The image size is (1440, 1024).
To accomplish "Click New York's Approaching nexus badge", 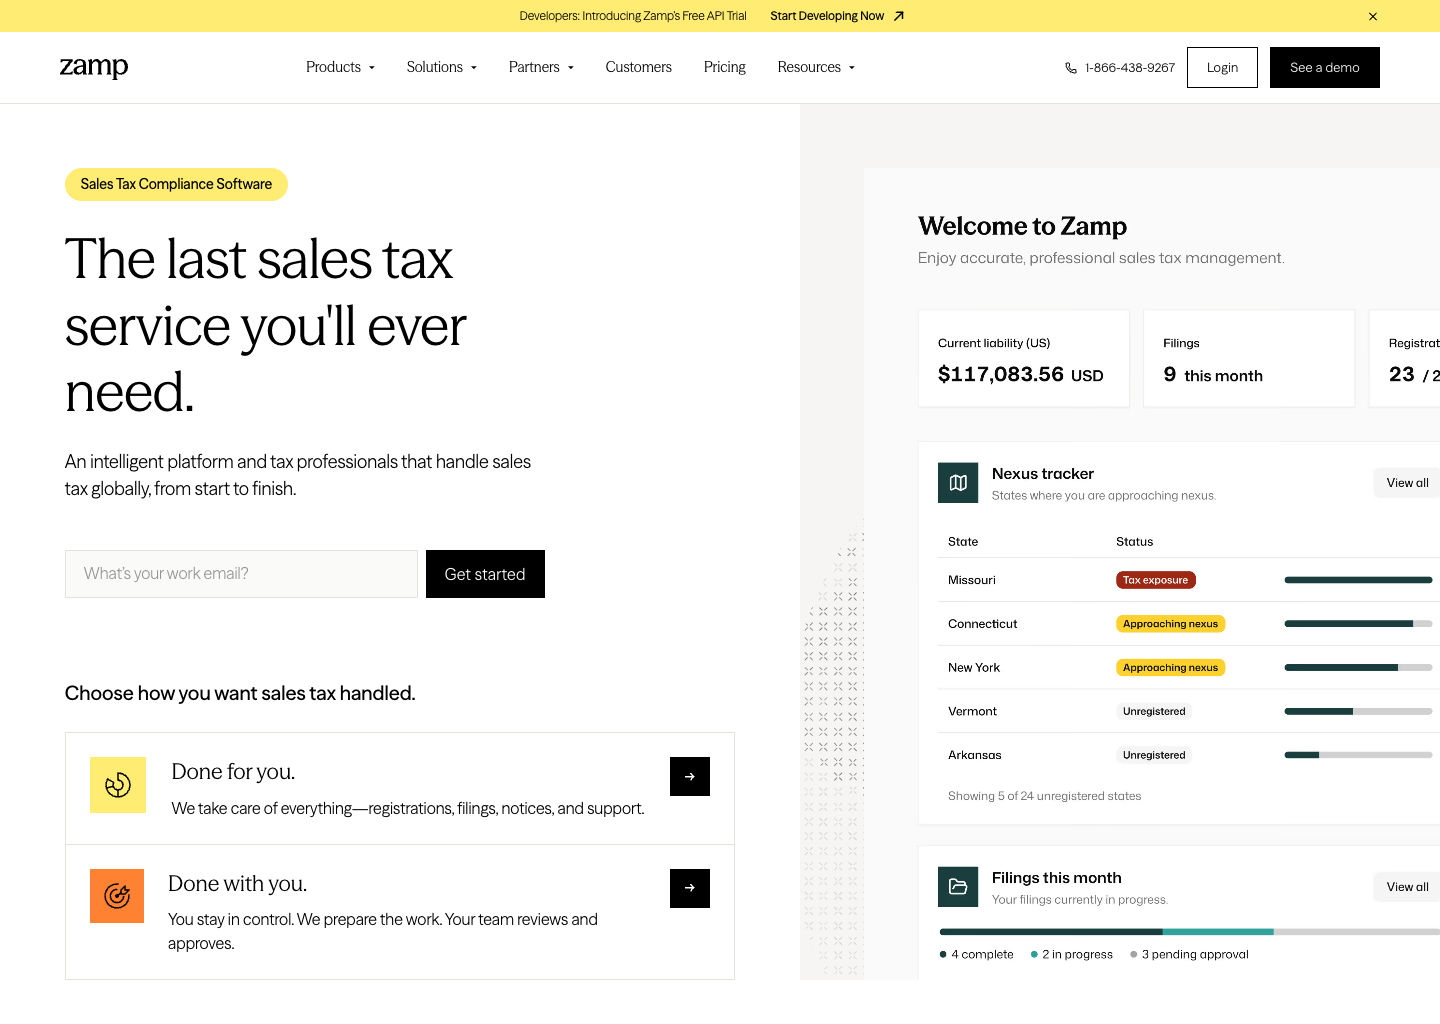I will click(x=1170, y=668).
